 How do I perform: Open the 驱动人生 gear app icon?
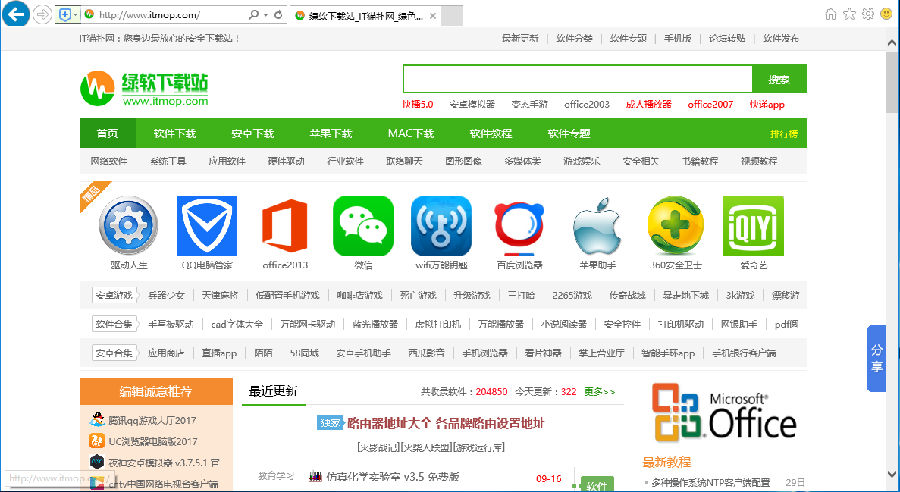tap(129, 226)
